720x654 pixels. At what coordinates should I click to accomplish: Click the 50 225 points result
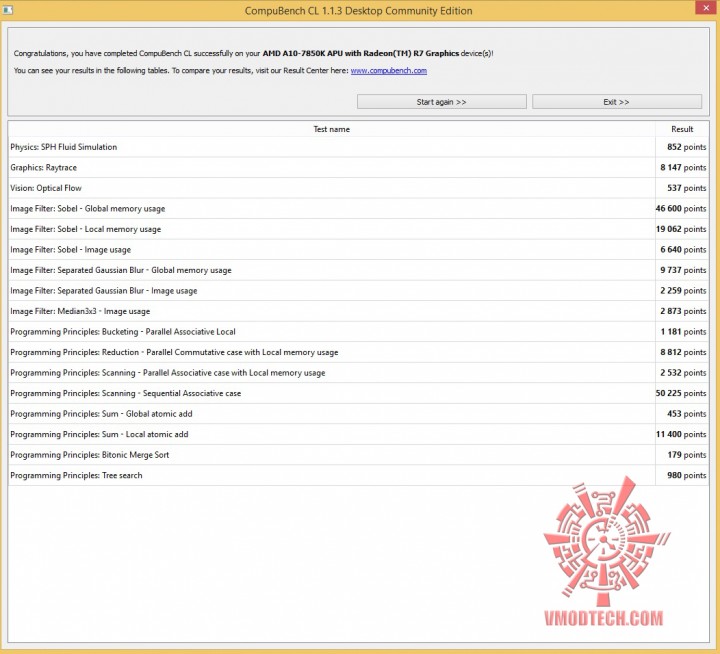(x=681, y=393)
